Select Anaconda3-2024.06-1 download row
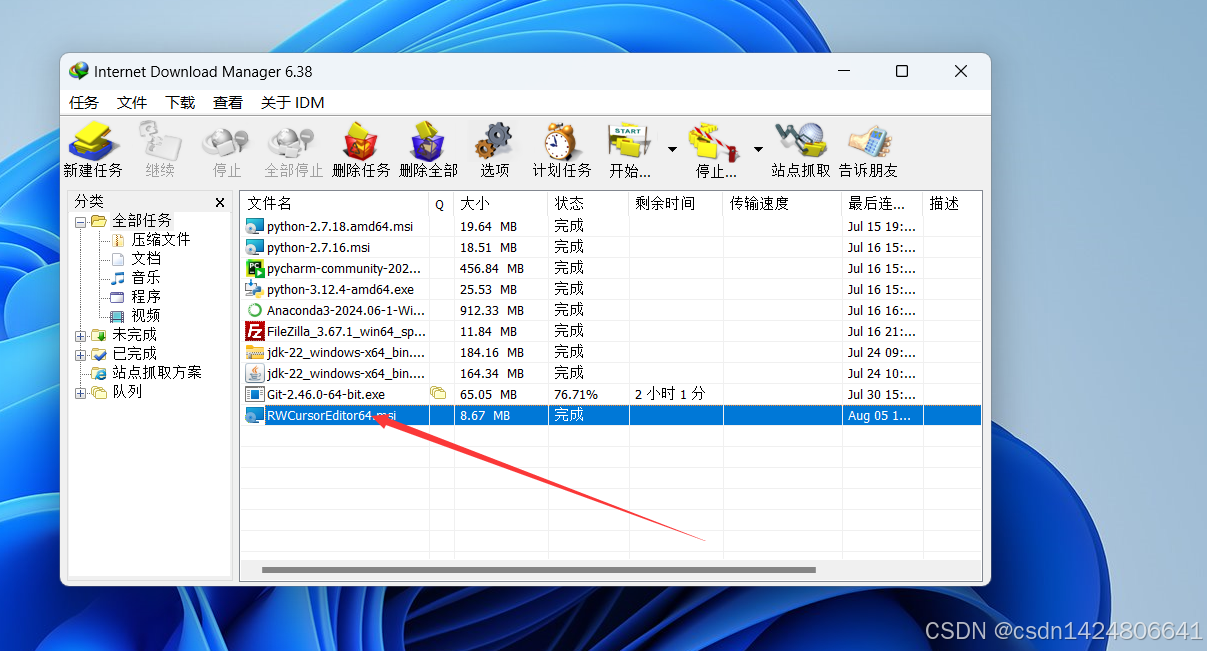Viewport: 1207px width, 651px height. (x=611, y=310)
